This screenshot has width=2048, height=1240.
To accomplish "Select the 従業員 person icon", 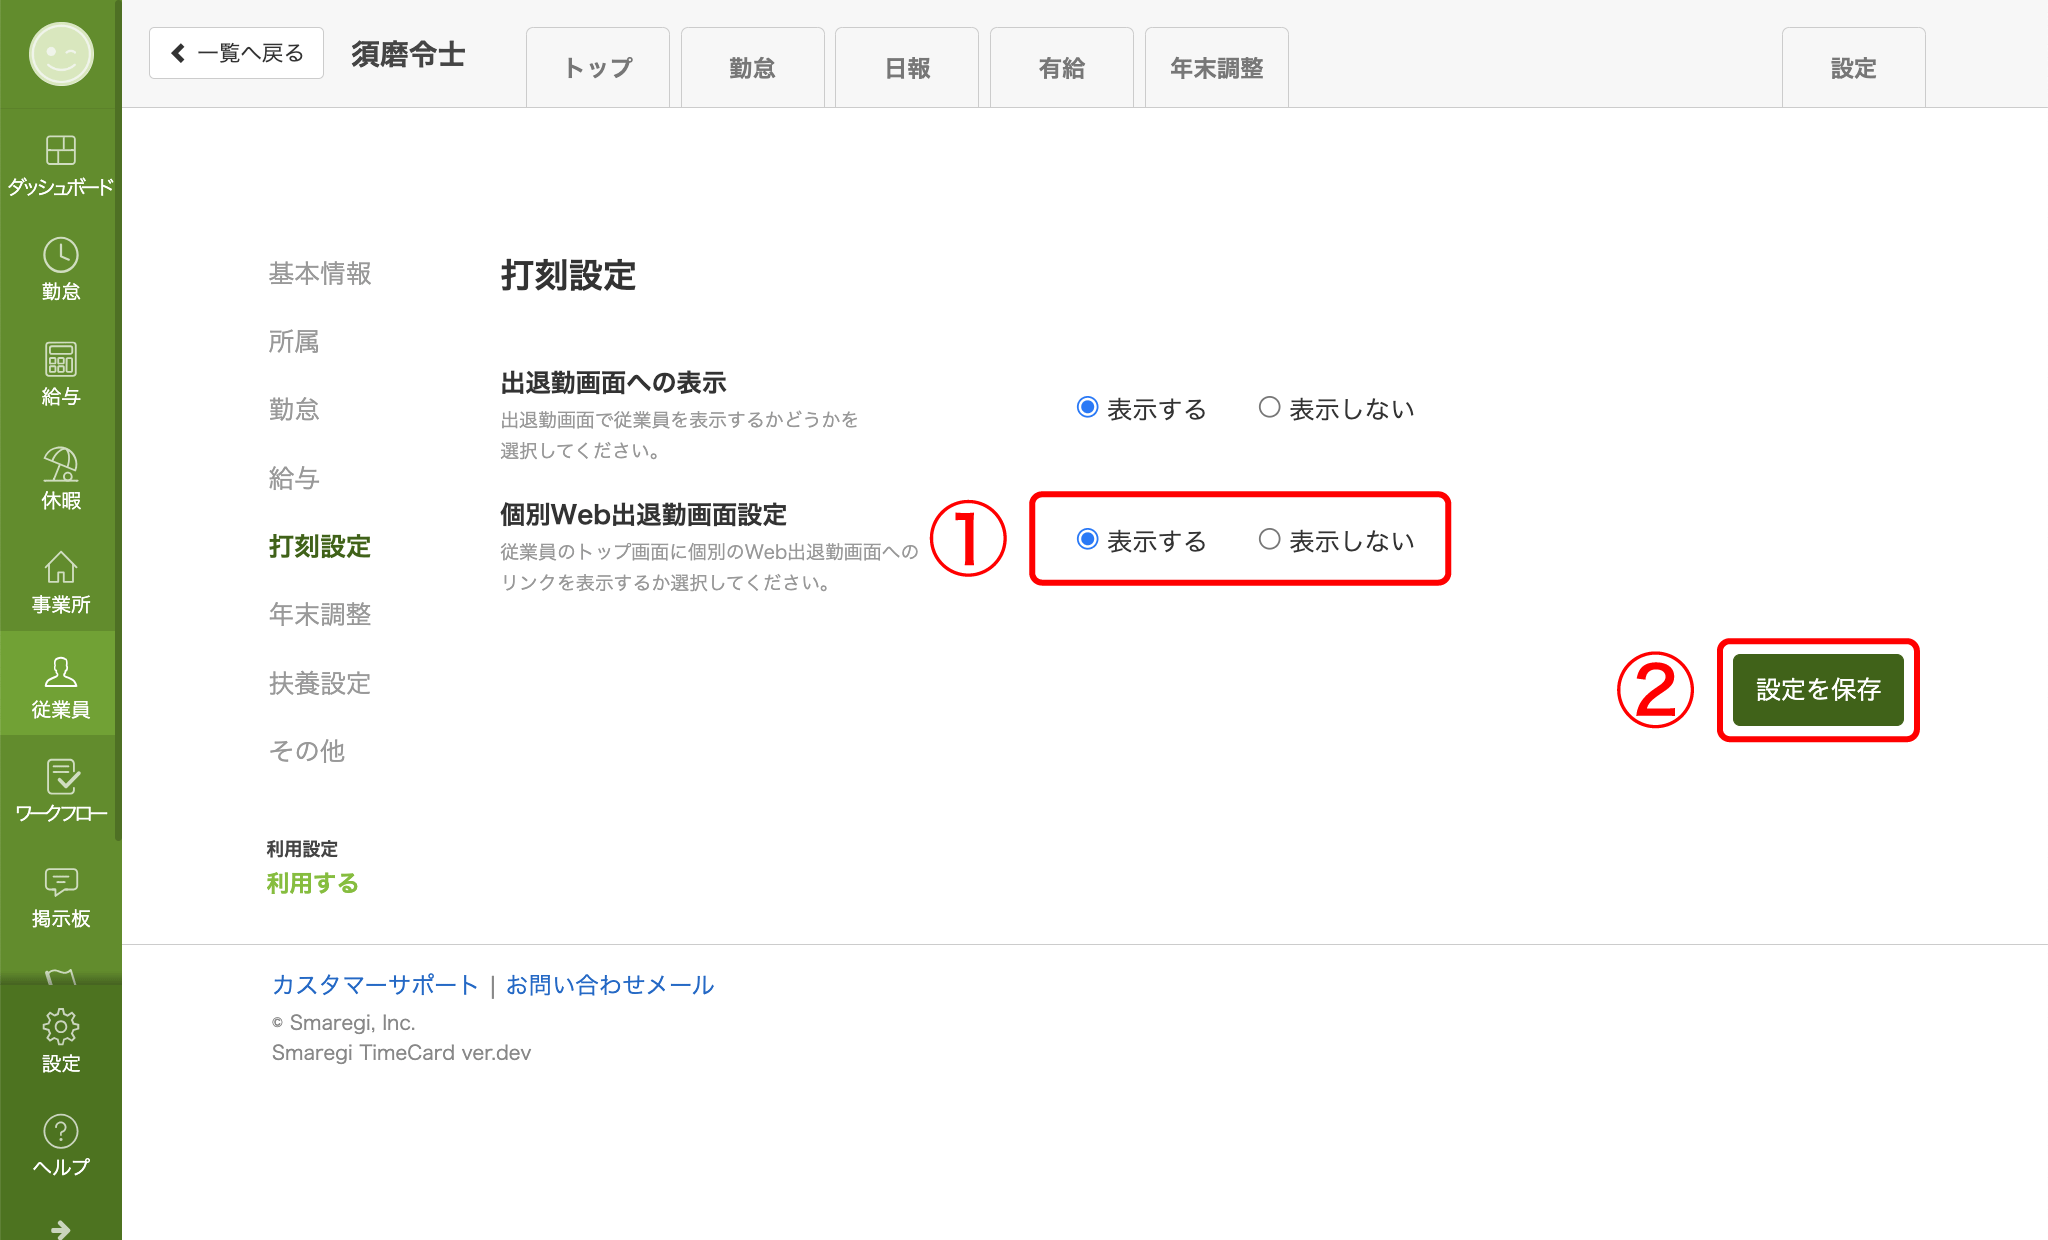I will pos(60,673).
